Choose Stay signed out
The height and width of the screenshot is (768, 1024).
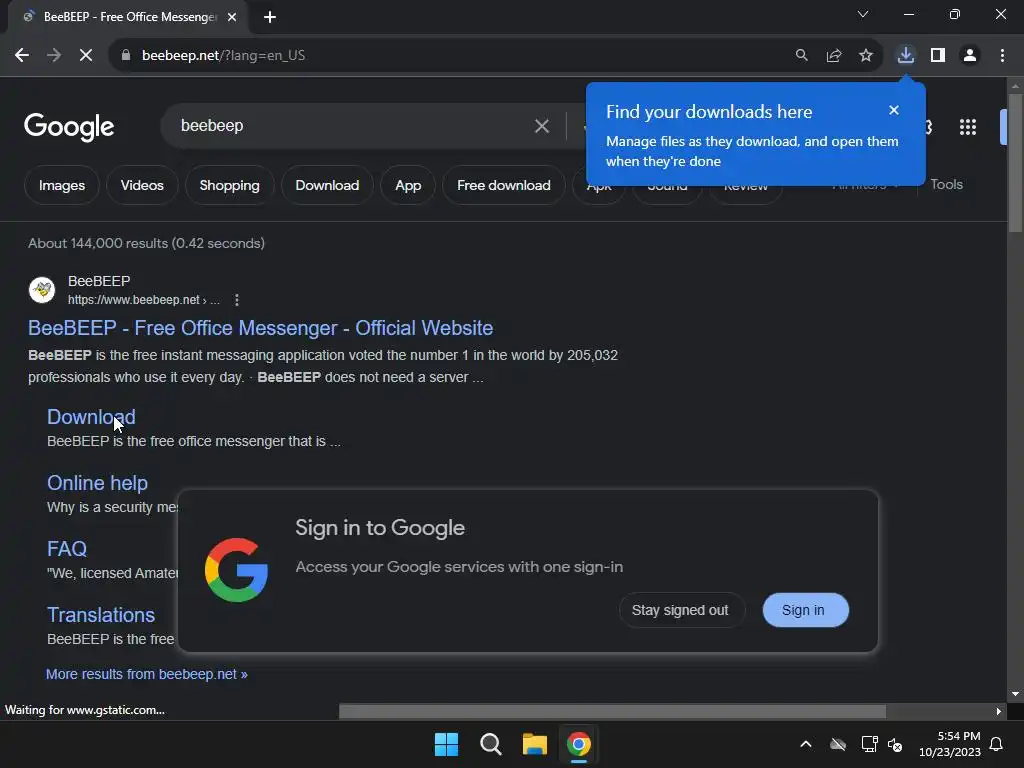(681, 610)
